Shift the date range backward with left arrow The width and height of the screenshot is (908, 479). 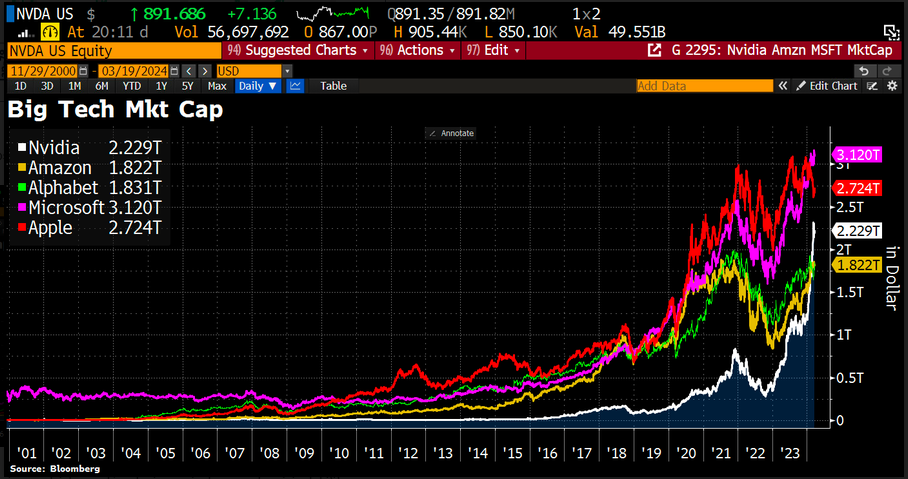(189, 71)
